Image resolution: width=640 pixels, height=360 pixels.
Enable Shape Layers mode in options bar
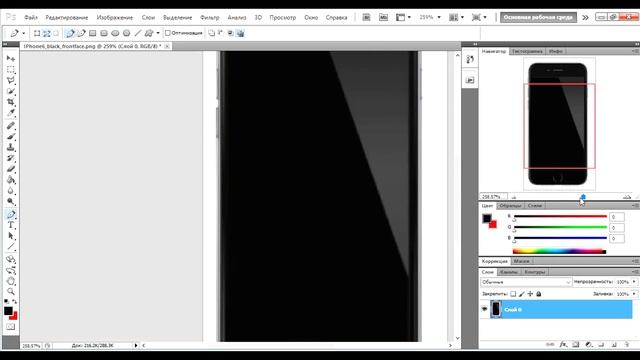pyautogui.click(x=37, y=33)
